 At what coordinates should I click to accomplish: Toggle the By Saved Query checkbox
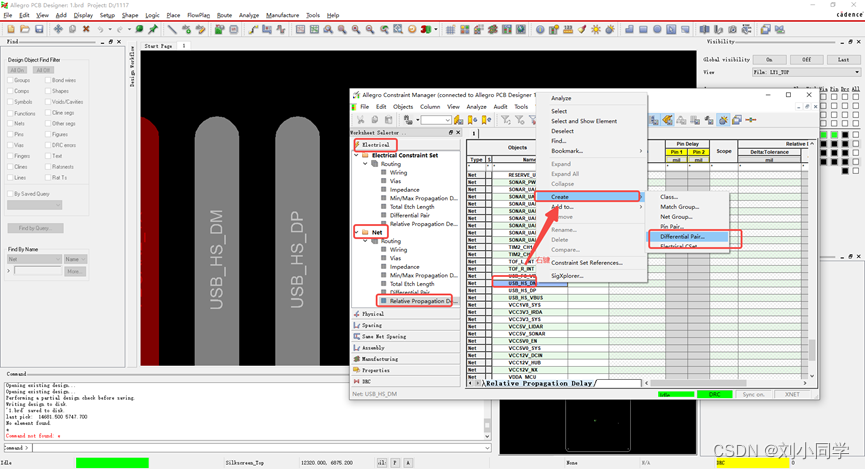[11, 193]
